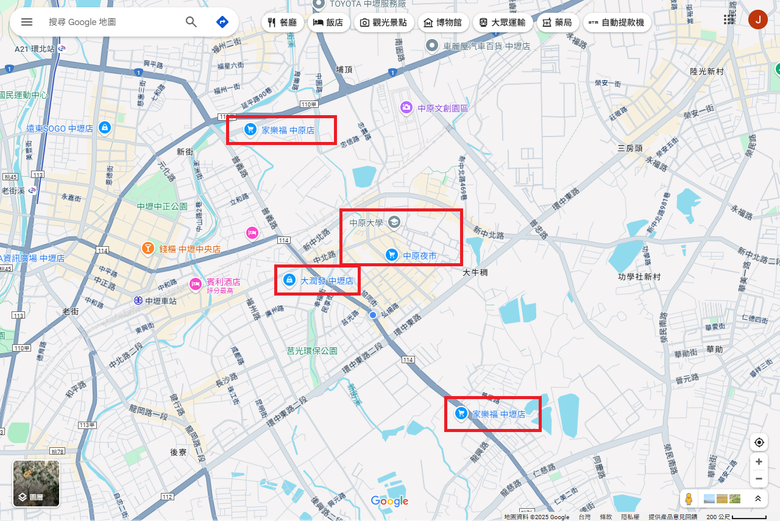Open 賓利酒店 hotel pin
This screenshot has height=521, width=780.
(x=195, y=284)
